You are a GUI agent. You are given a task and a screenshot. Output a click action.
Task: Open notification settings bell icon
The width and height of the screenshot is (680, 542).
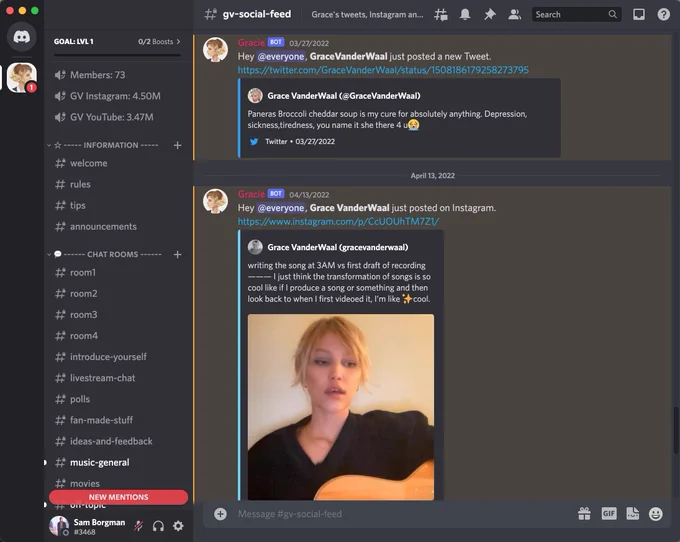[x=465, y=14]
